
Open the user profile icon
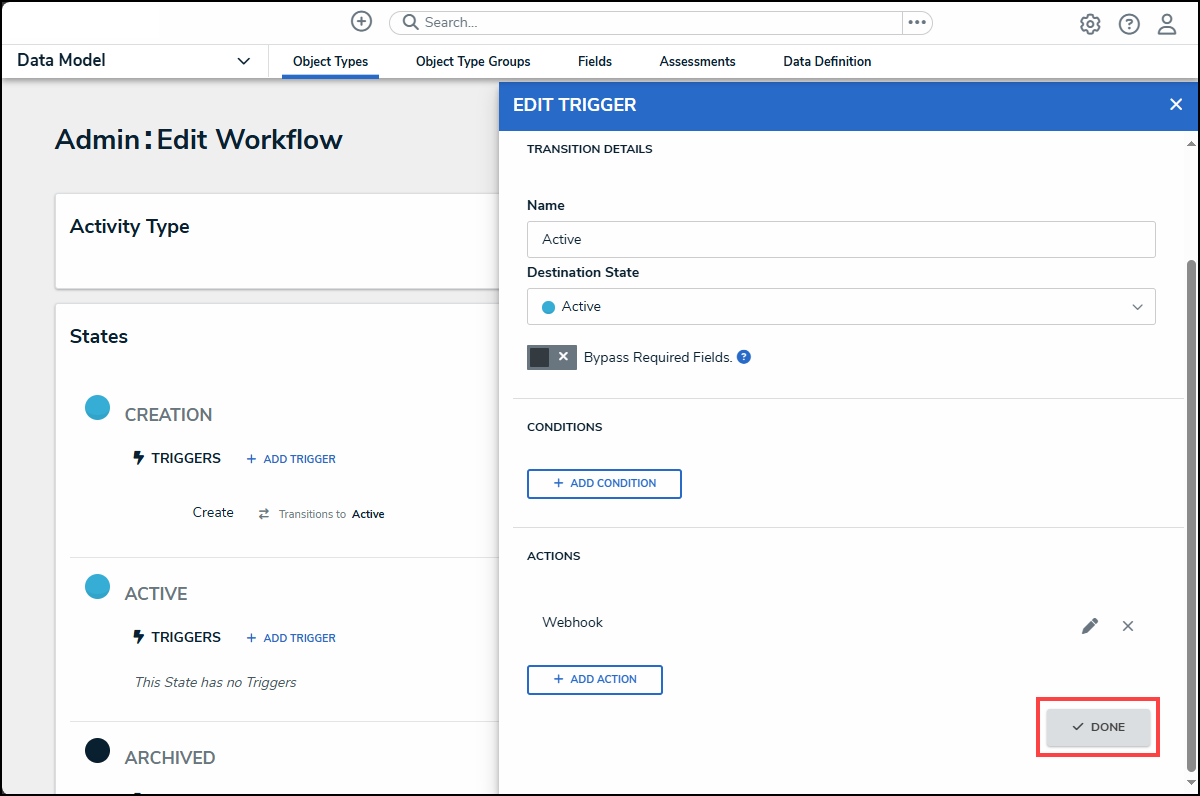coord(1167,24)
